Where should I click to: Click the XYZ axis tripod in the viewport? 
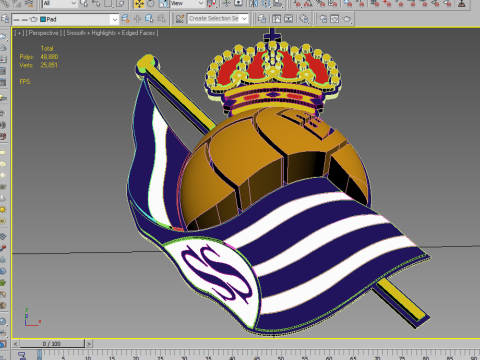coord(32,317)
